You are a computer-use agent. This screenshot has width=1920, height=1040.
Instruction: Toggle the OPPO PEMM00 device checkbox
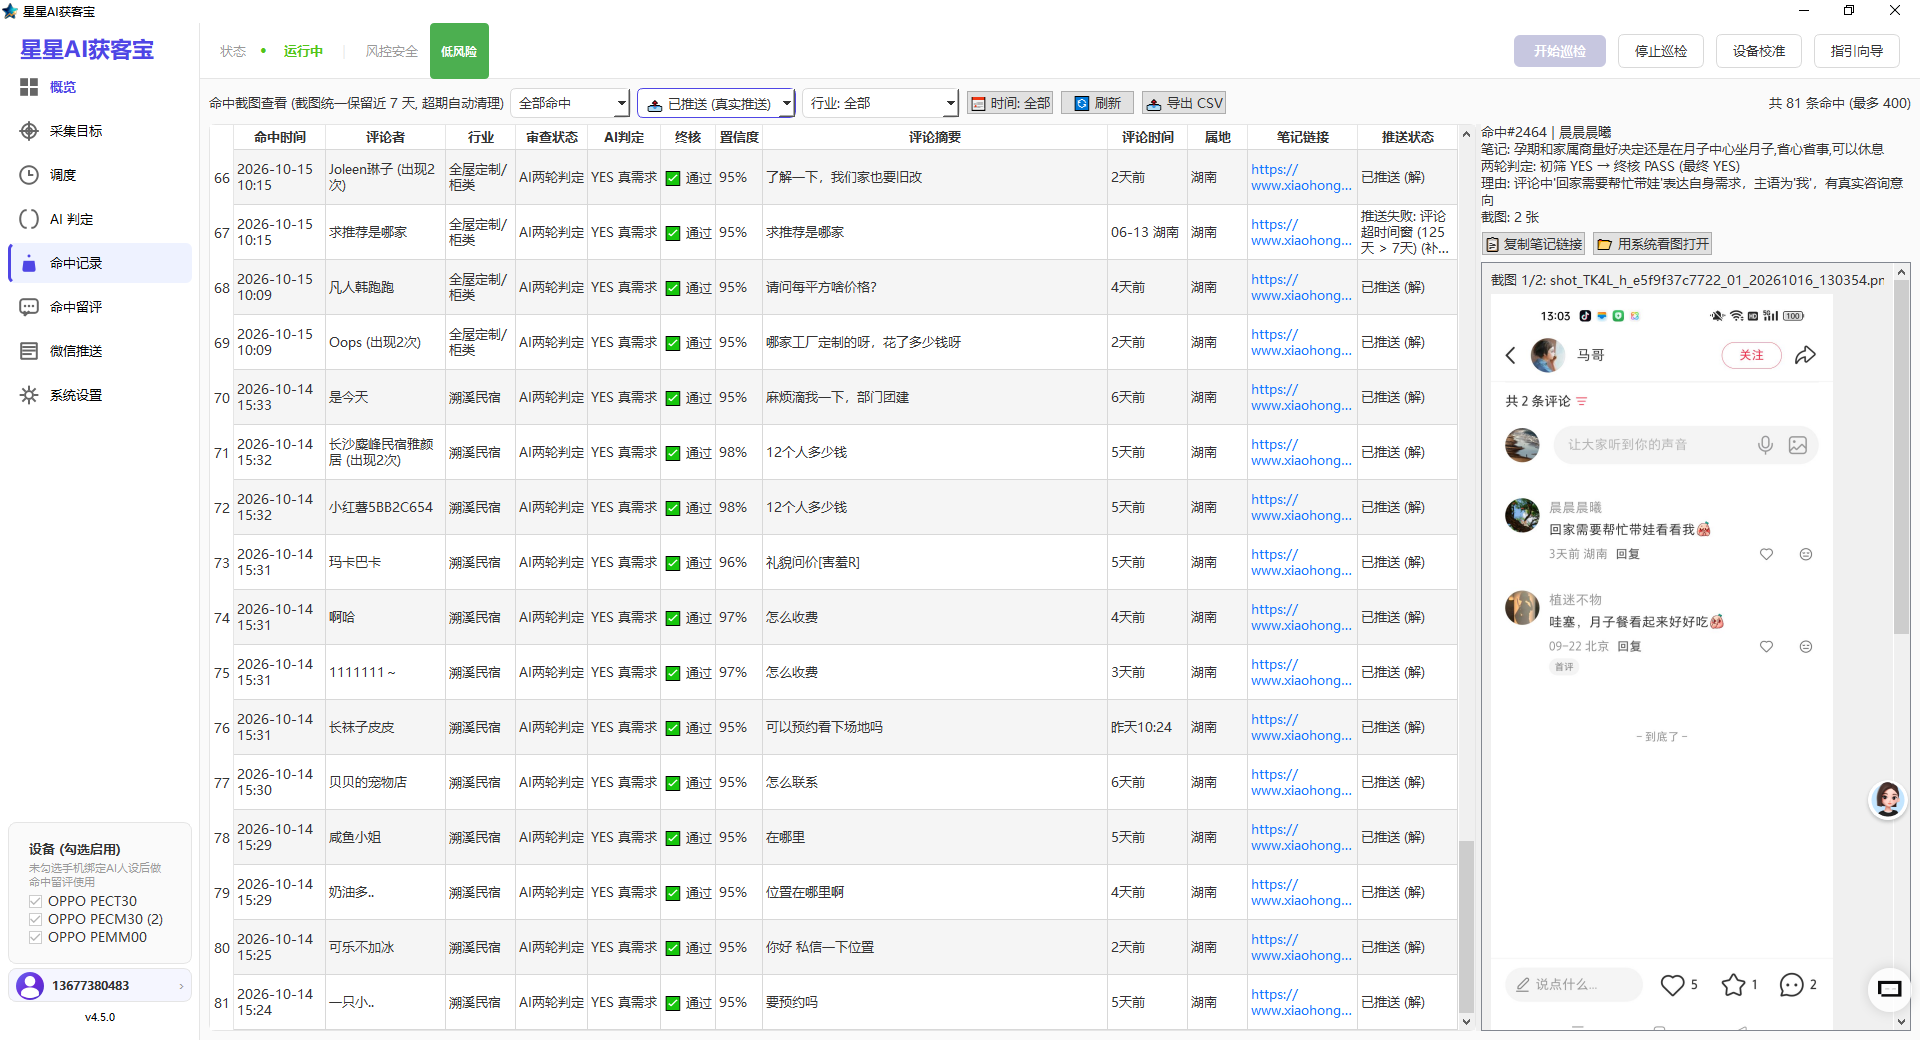coord(36,937)
